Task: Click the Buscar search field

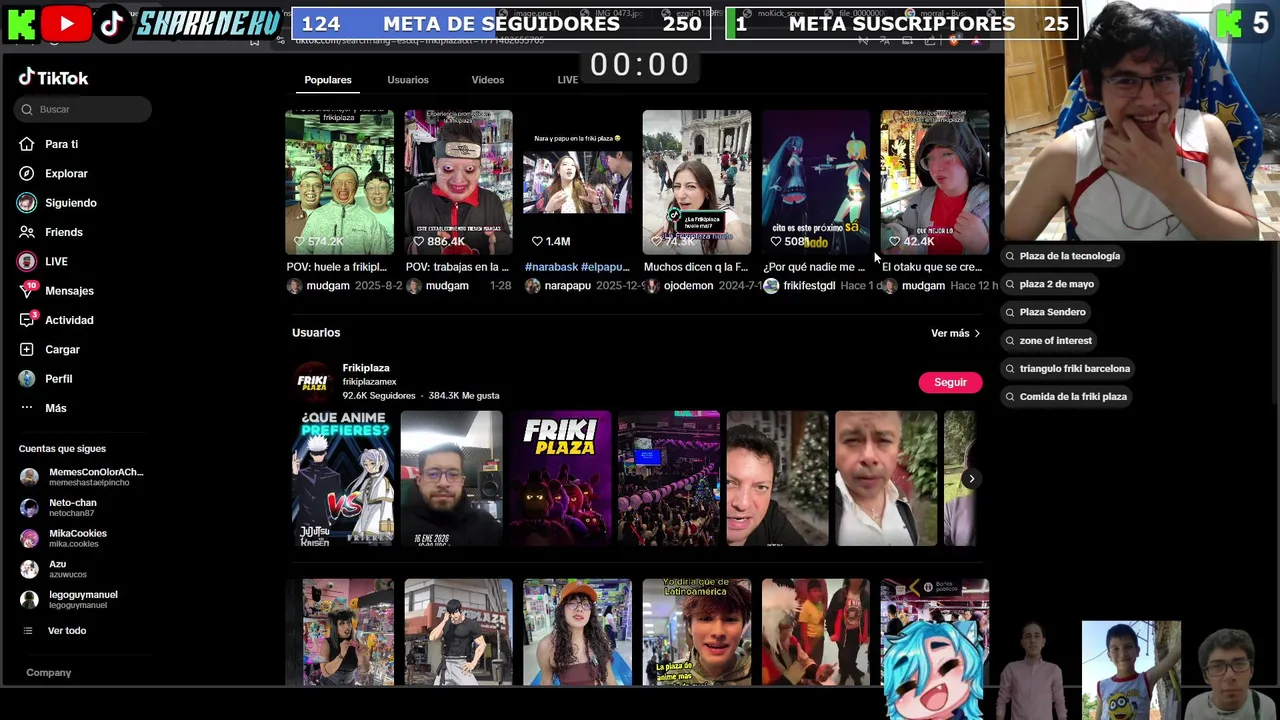Action: pos(84,109)
